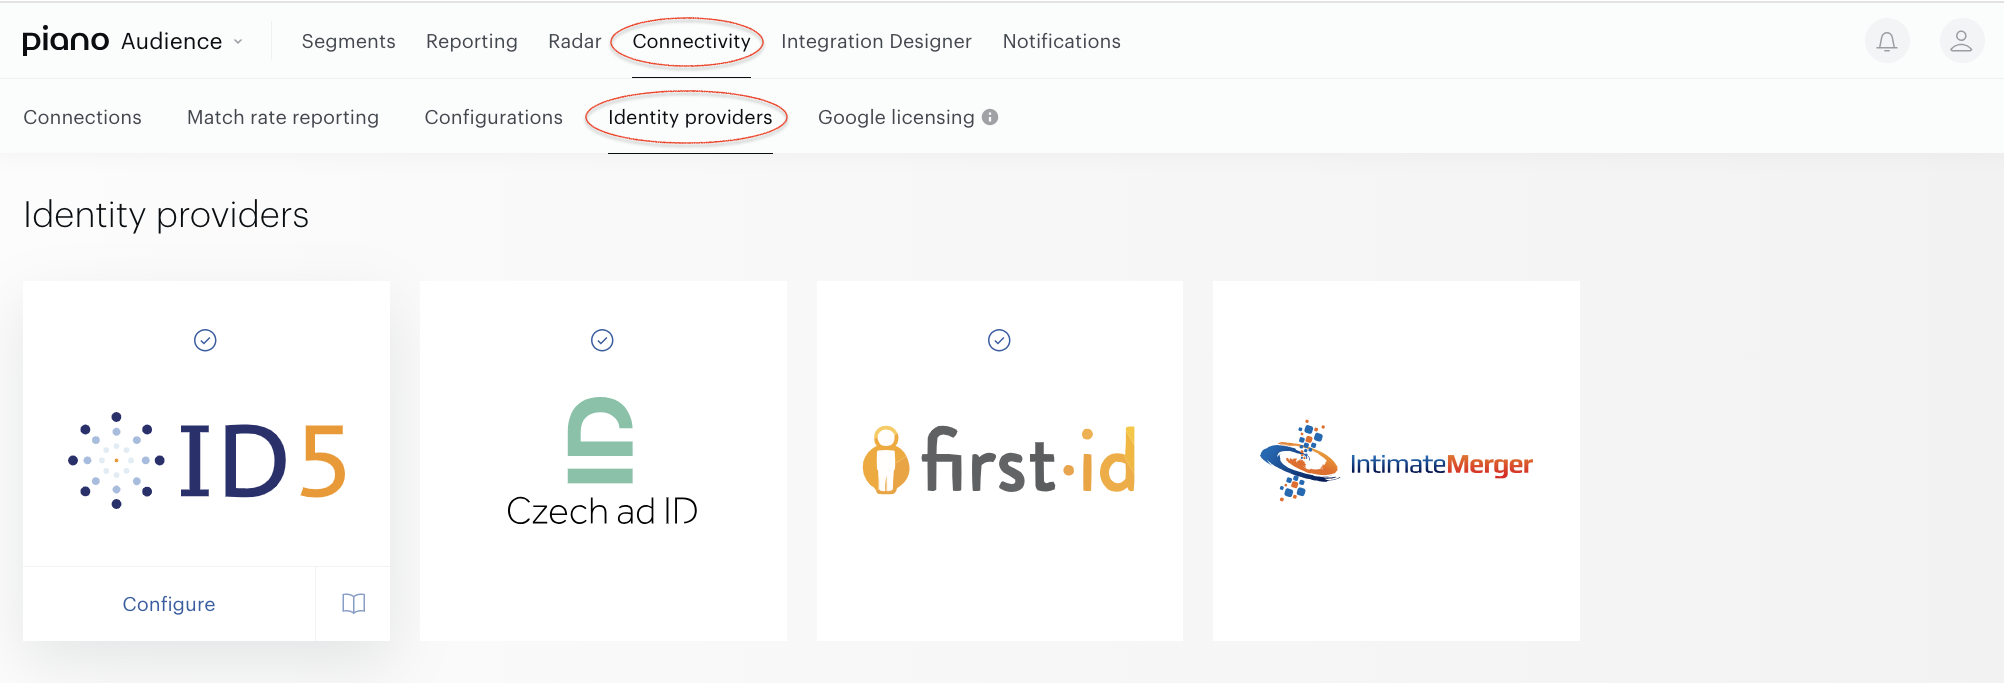
Task: Go to the Reporting section
Action: click(472, 41)
